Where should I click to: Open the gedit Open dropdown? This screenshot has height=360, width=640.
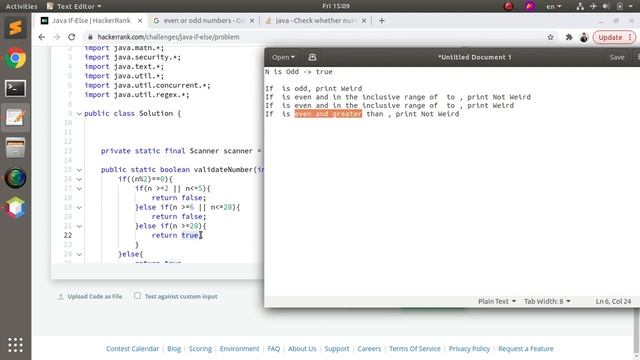tap(283, 57)
